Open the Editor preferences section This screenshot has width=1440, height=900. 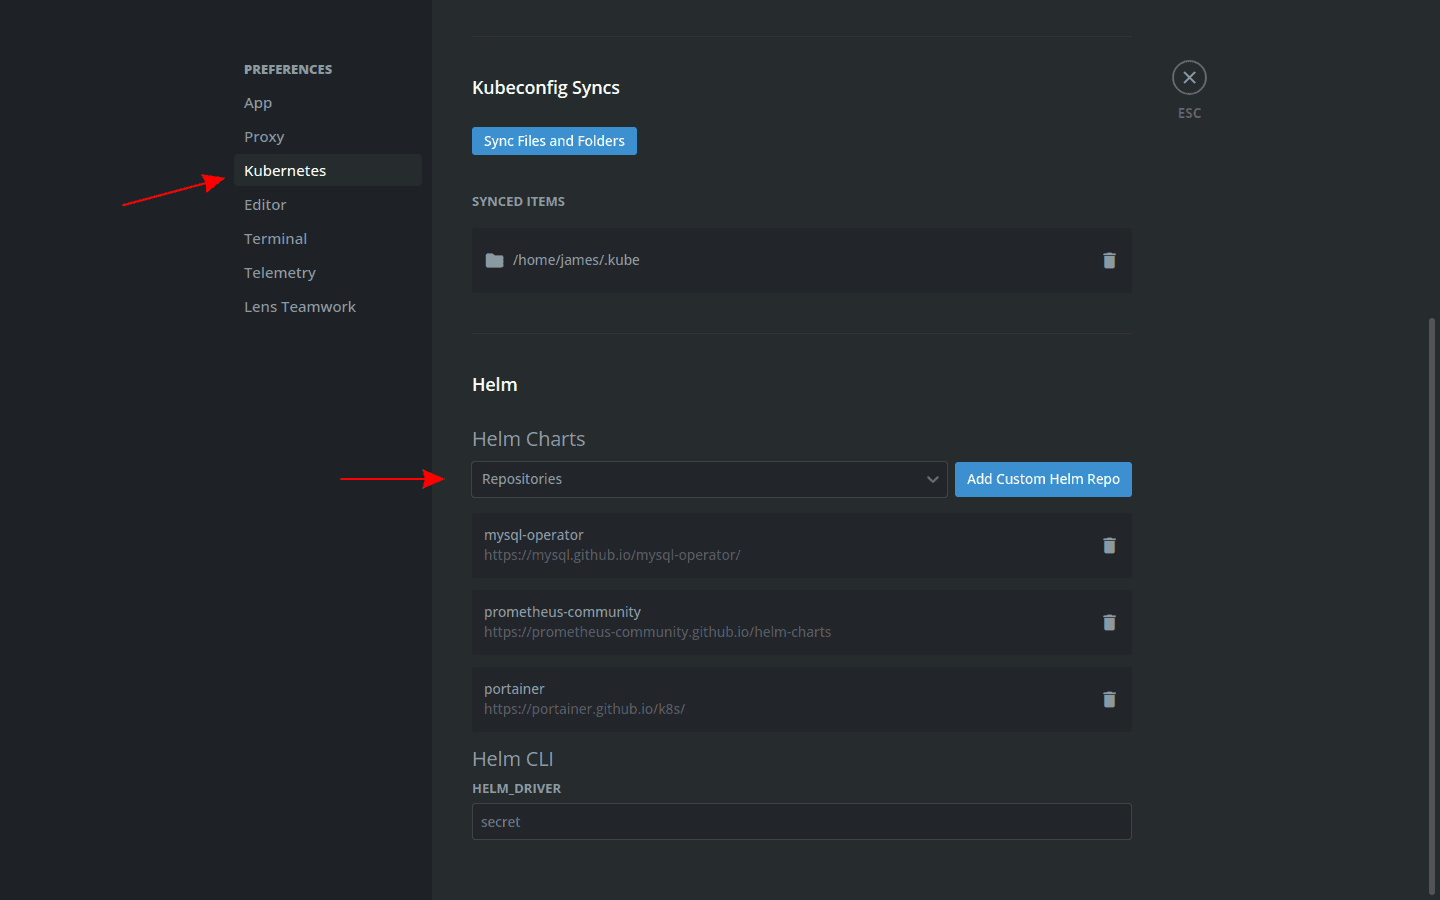coord(328,205)
